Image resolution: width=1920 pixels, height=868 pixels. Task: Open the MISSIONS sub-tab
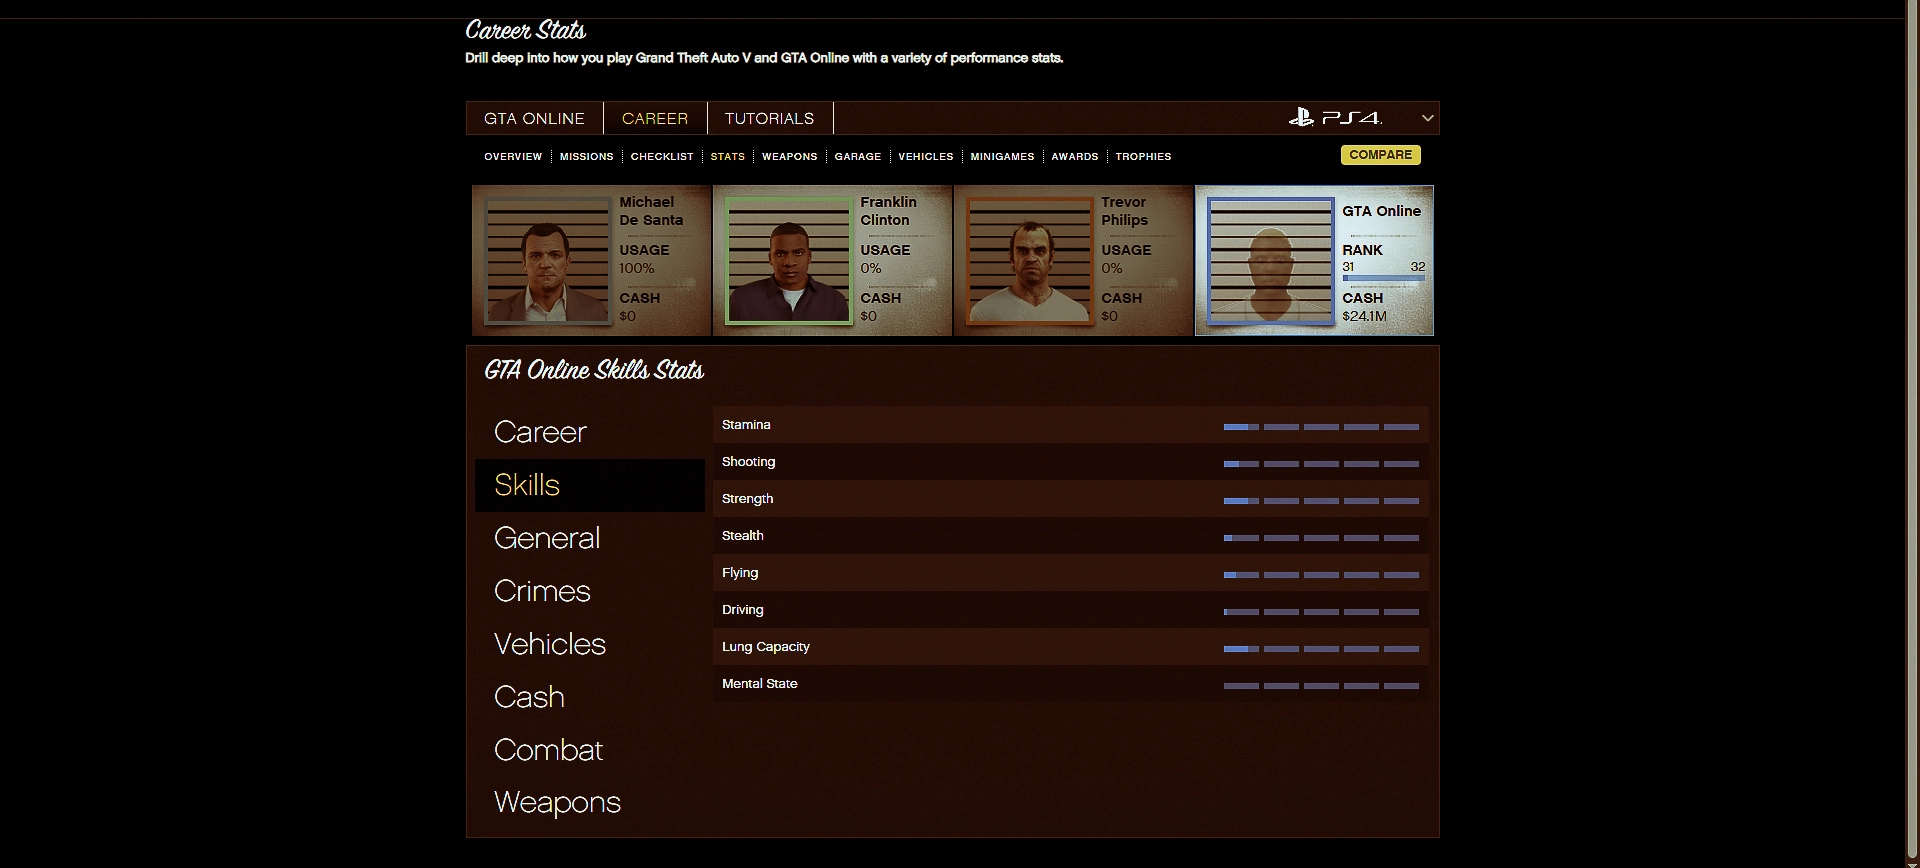point(587,157)
